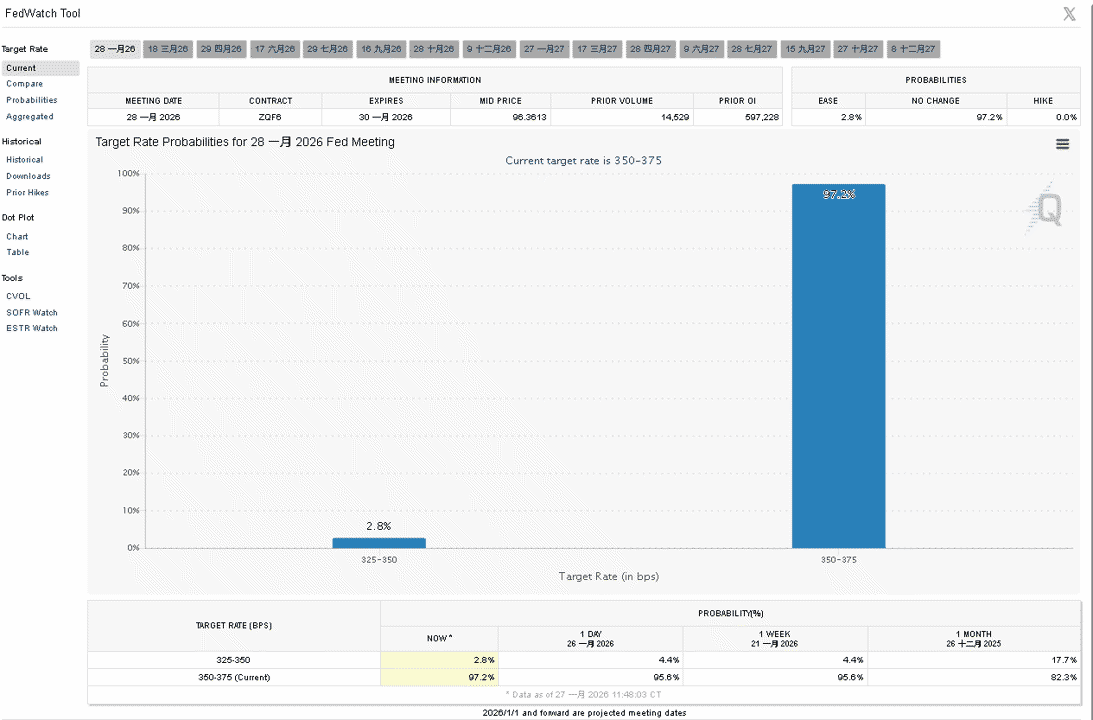1093x720 pixels.
Task: Go to the Probabilities view
Action: pyautogui.click(x=31, y=100)
